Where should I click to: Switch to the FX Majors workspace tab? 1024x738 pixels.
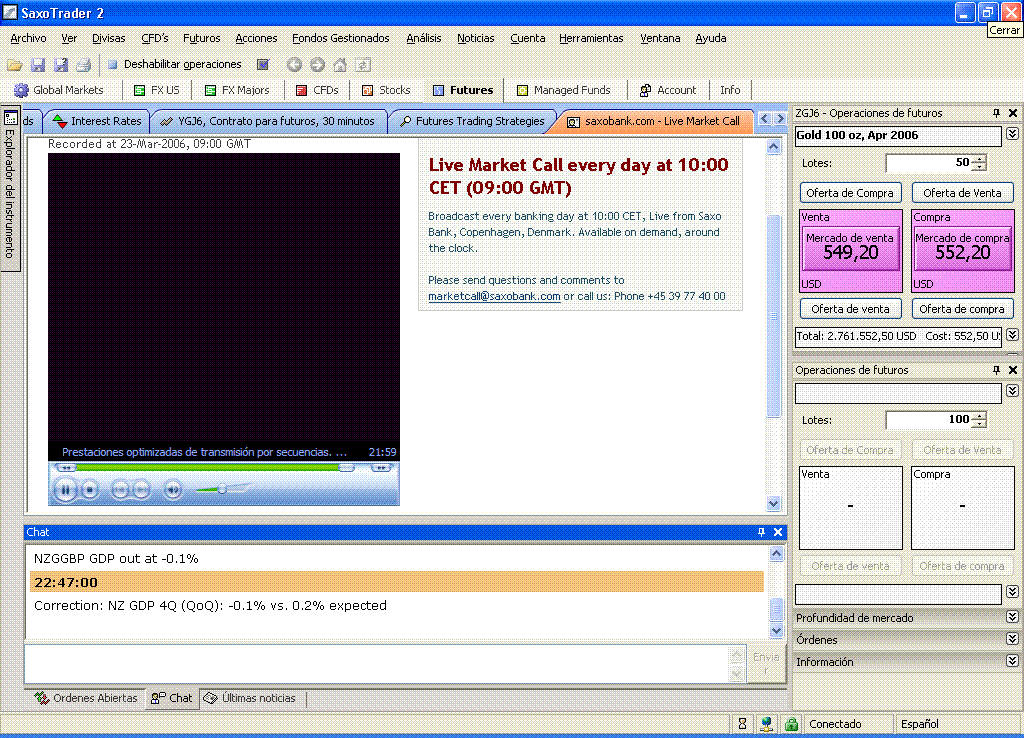237,90
